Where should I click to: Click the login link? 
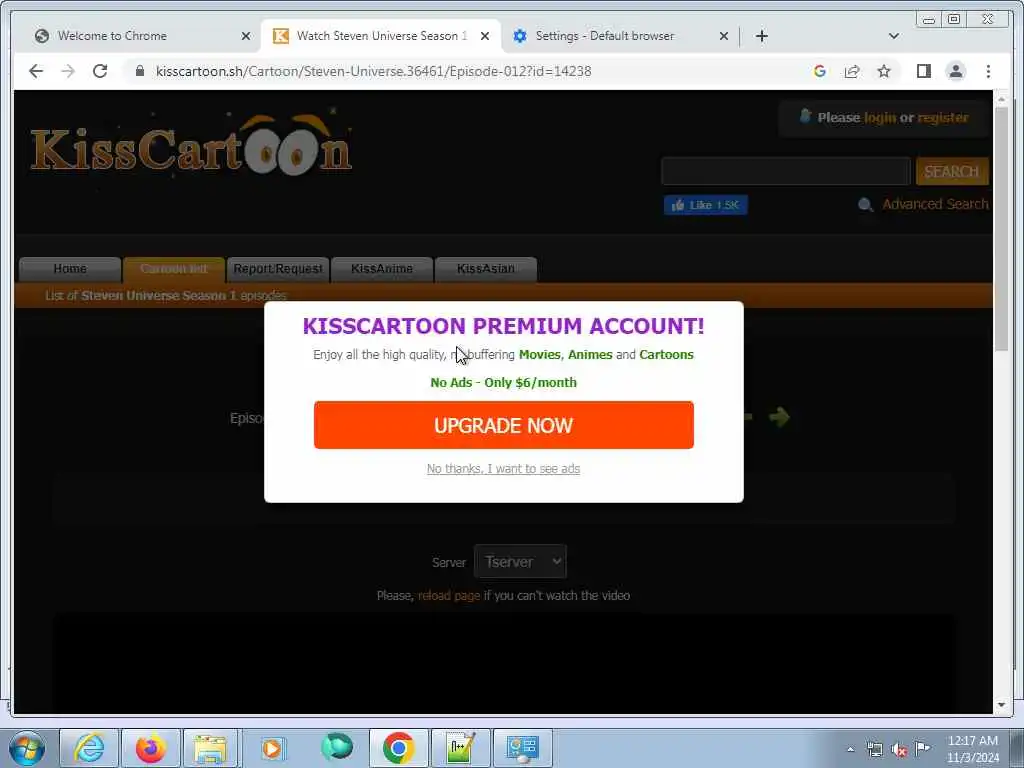tap(880, 118)
